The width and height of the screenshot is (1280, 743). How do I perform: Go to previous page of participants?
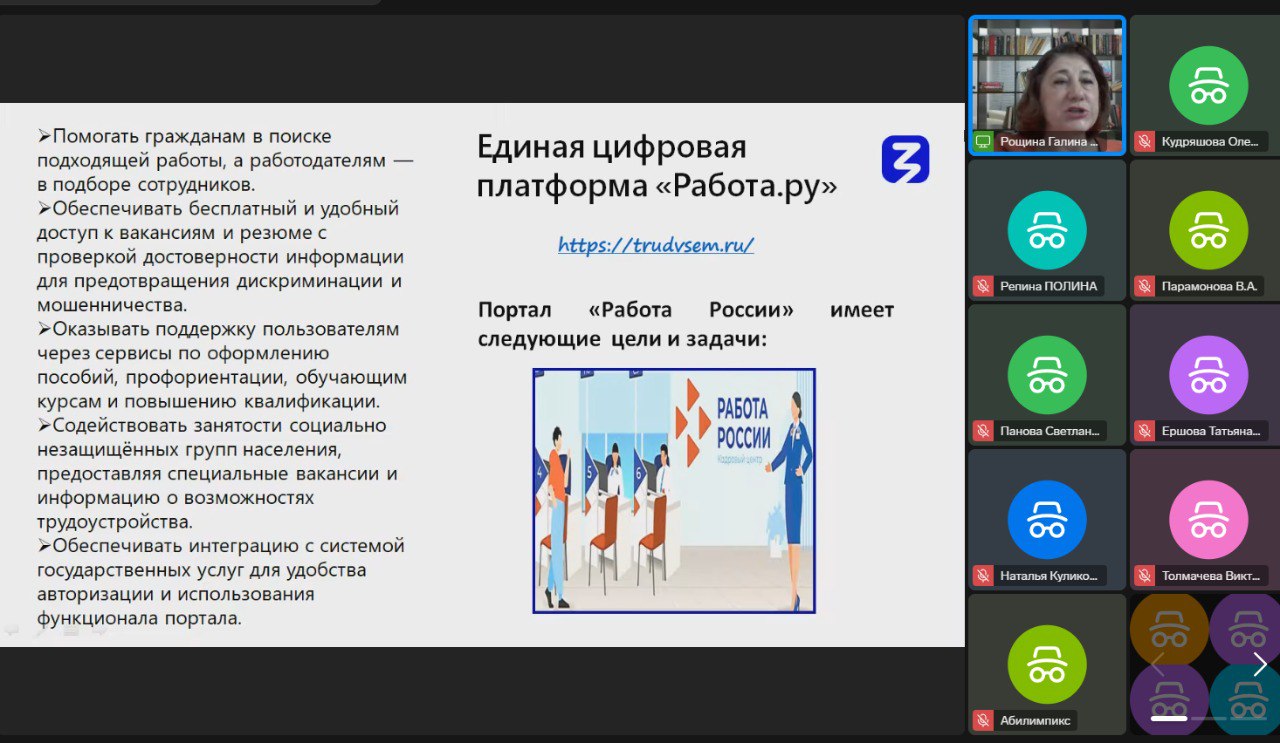click(1157, 665)
